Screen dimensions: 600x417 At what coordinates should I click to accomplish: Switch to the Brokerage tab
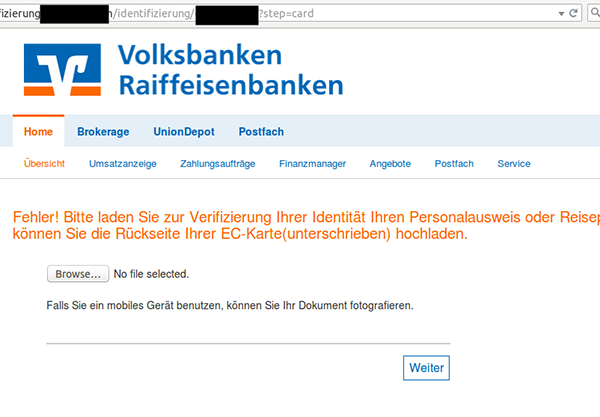pyautogui.click(x=103, y=132)
